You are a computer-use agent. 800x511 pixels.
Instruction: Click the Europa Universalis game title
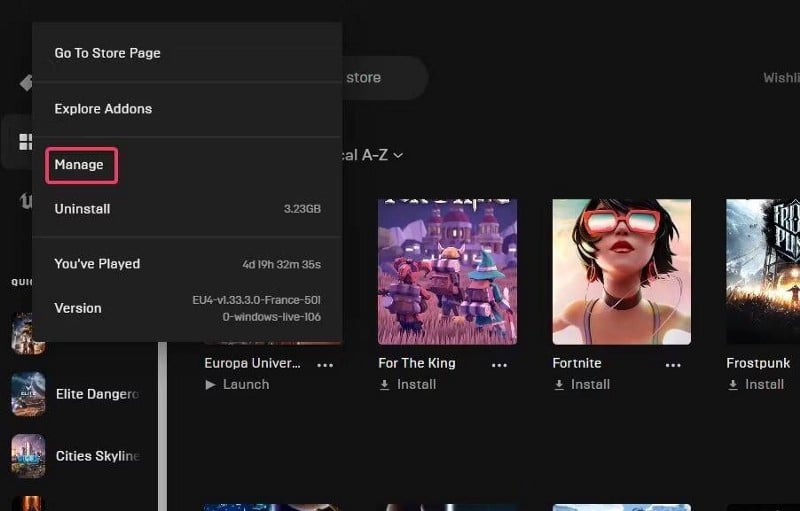253,363
